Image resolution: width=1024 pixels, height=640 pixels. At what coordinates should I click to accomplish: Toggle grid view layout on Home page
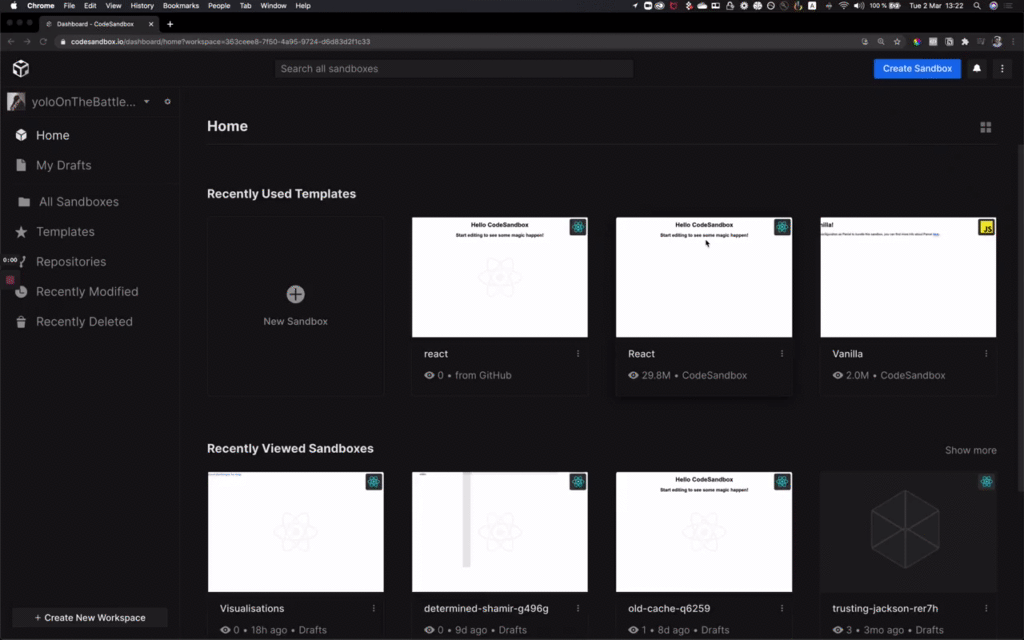tap(985, 127)
